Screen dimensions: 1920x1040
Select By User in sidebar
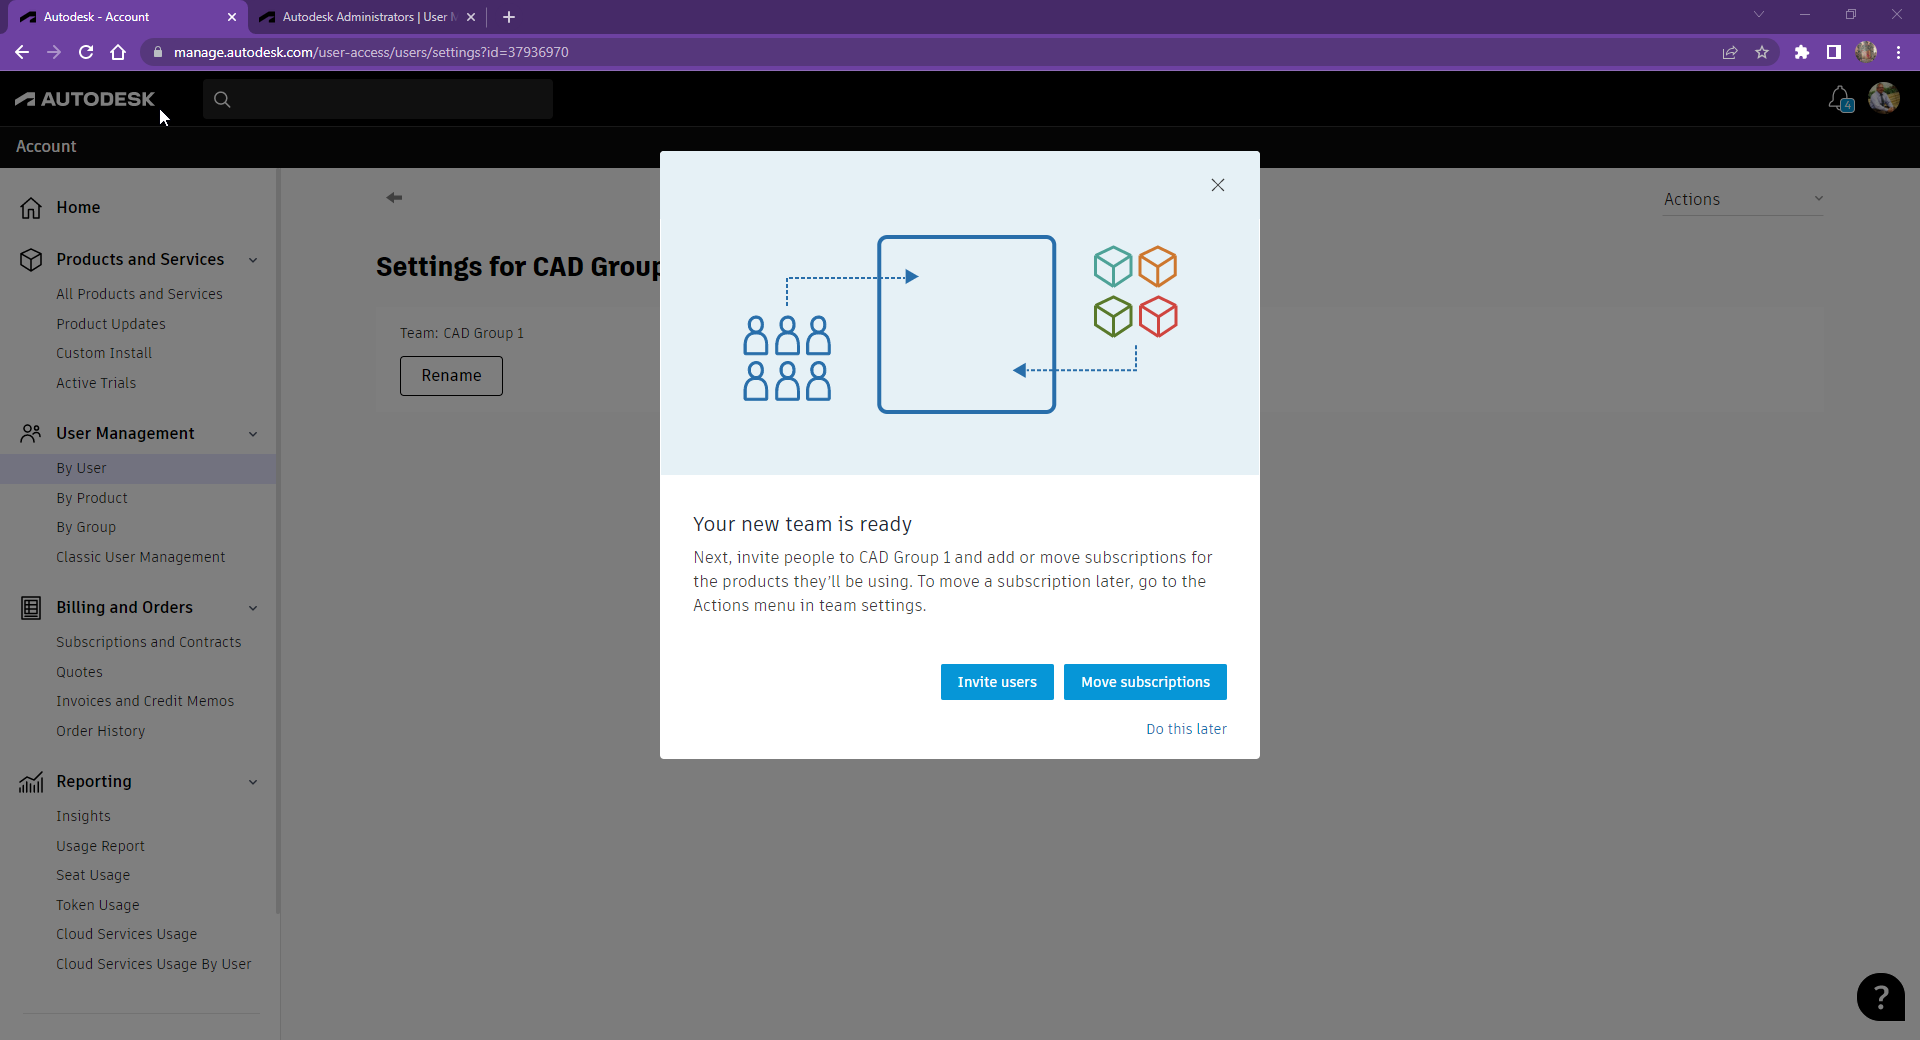pyautogui.click(x=138, y=468)
